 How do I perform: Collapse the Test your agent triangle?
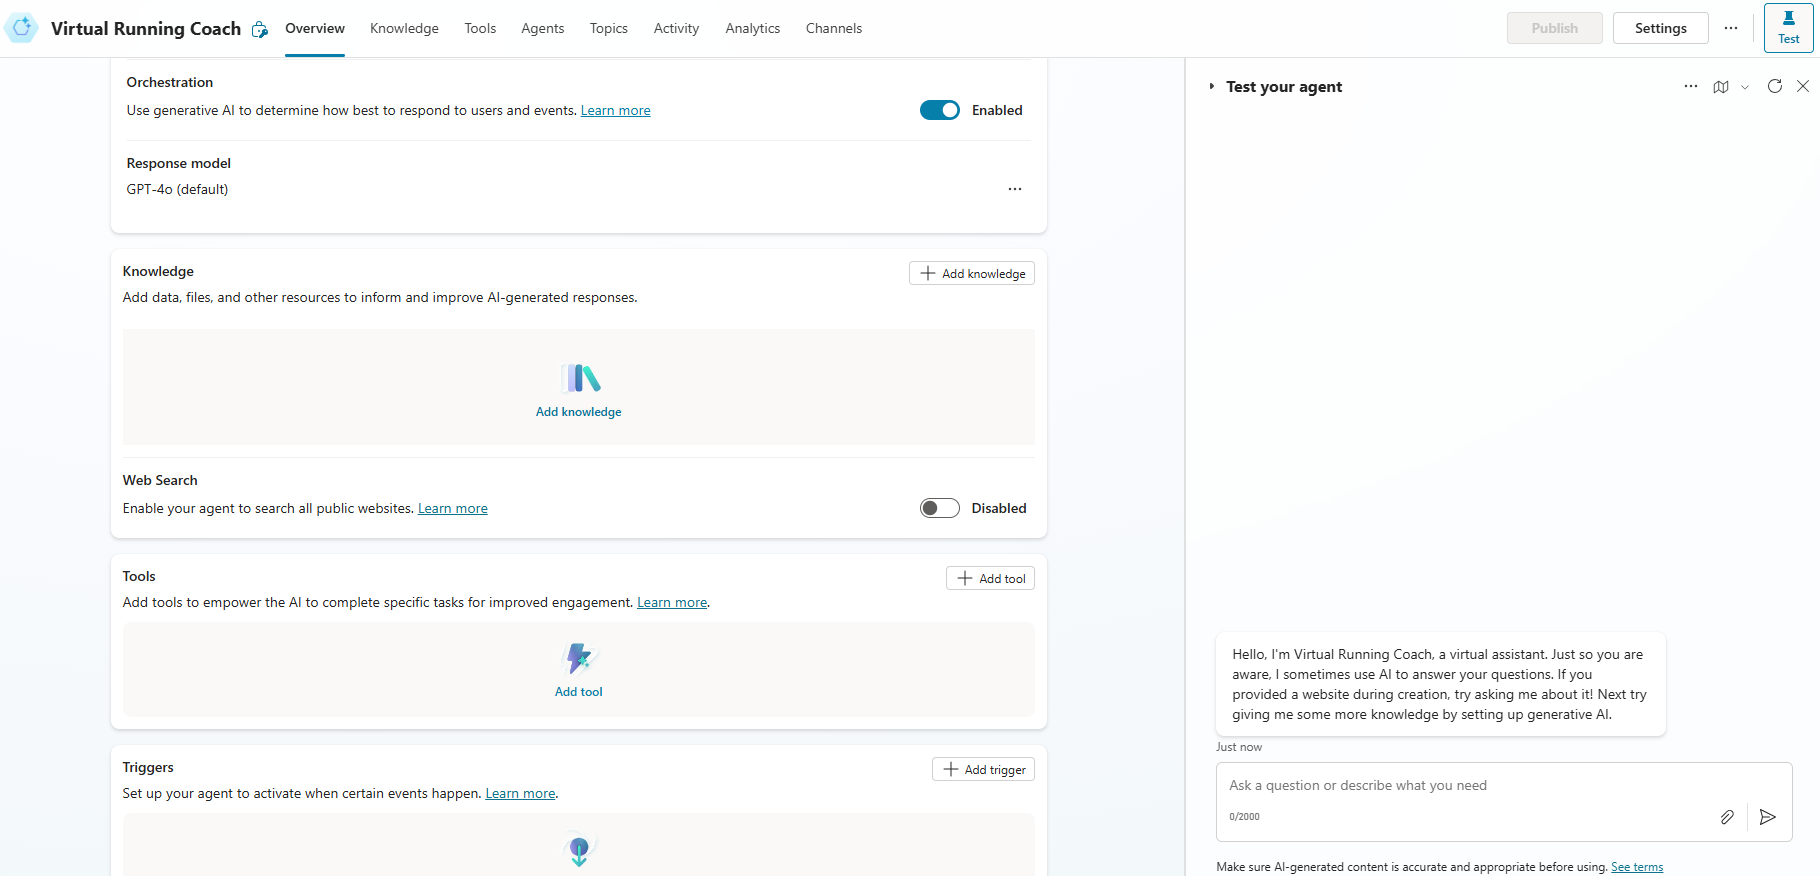1211,87
